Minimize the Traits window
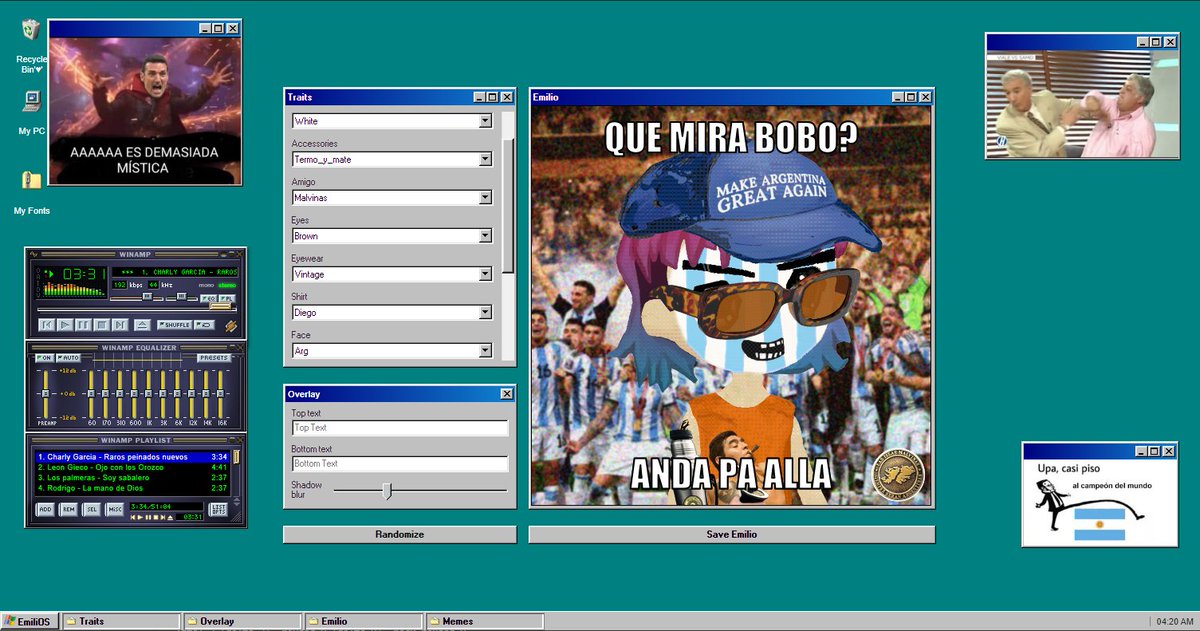The height and width of the screenshot is (631, 1200). point(479,97)
